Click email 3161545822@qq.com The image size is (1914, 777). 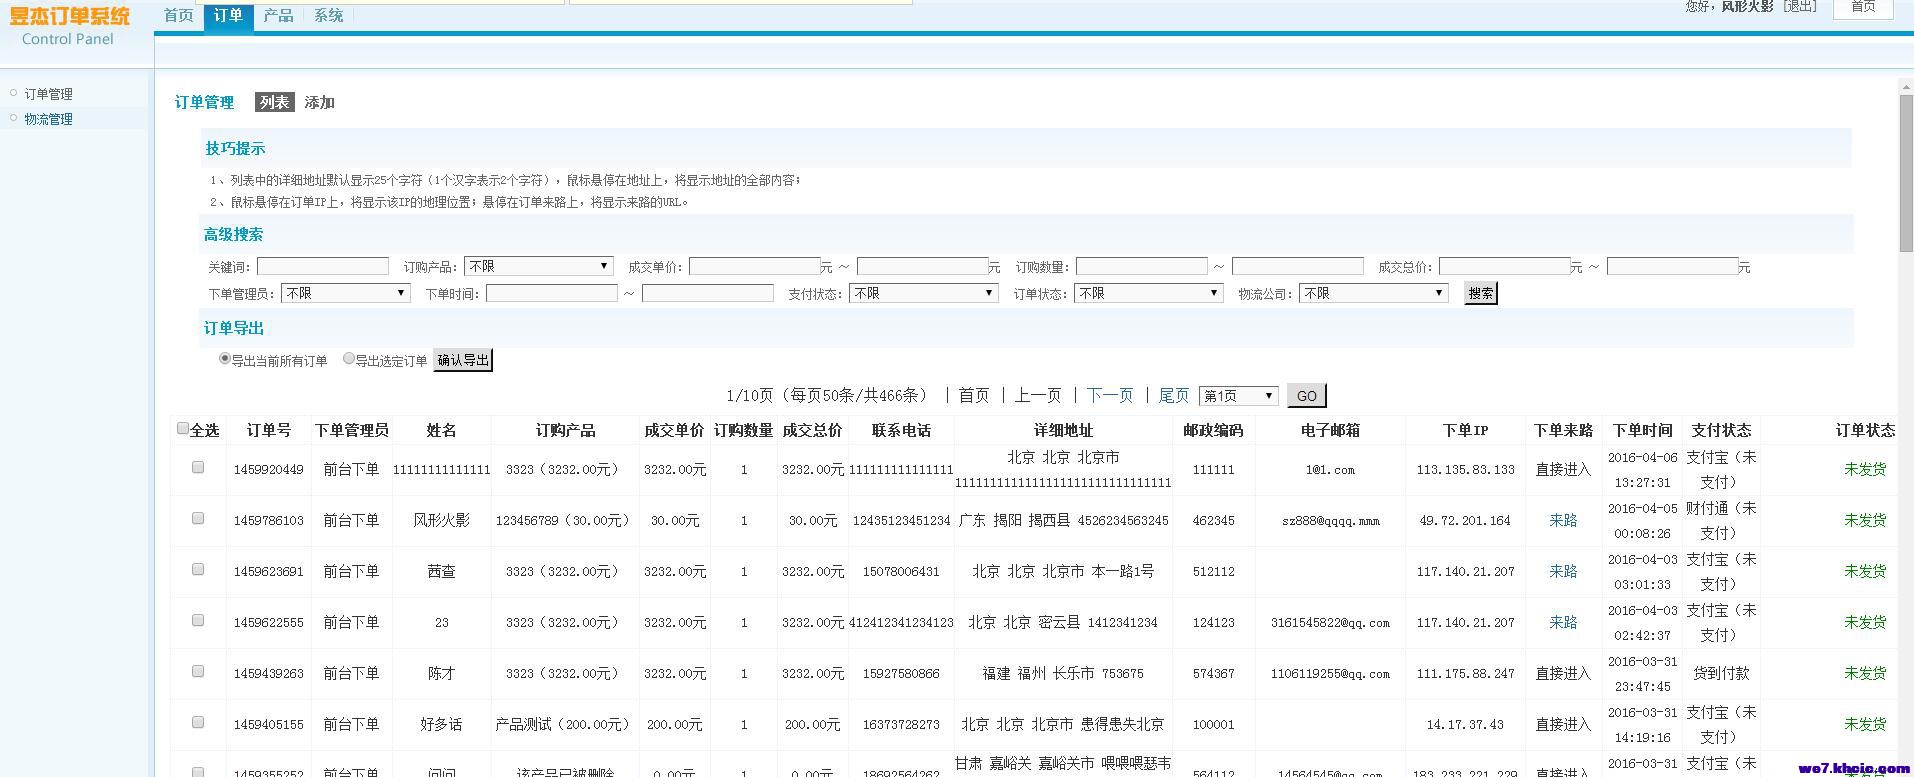[x=1330, y=623]
